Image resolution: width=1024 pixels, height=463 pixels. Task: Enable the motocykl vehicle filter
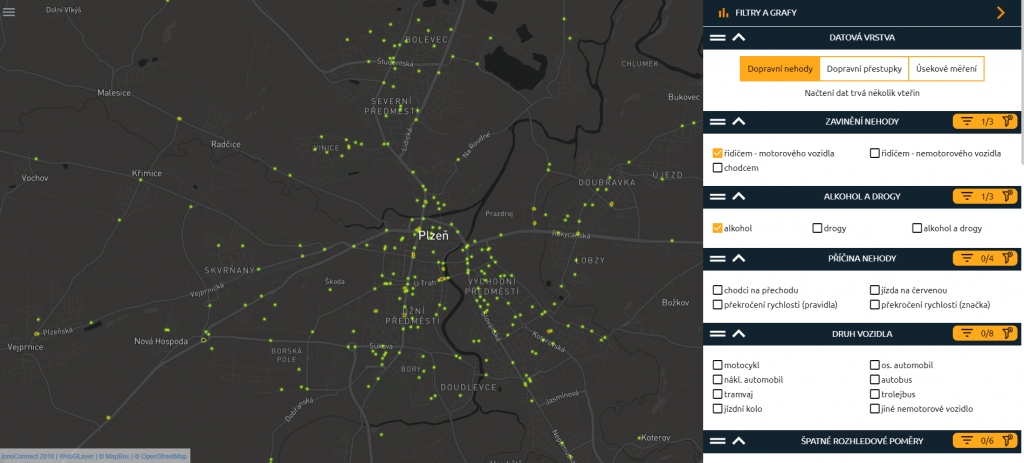point(718,365)
